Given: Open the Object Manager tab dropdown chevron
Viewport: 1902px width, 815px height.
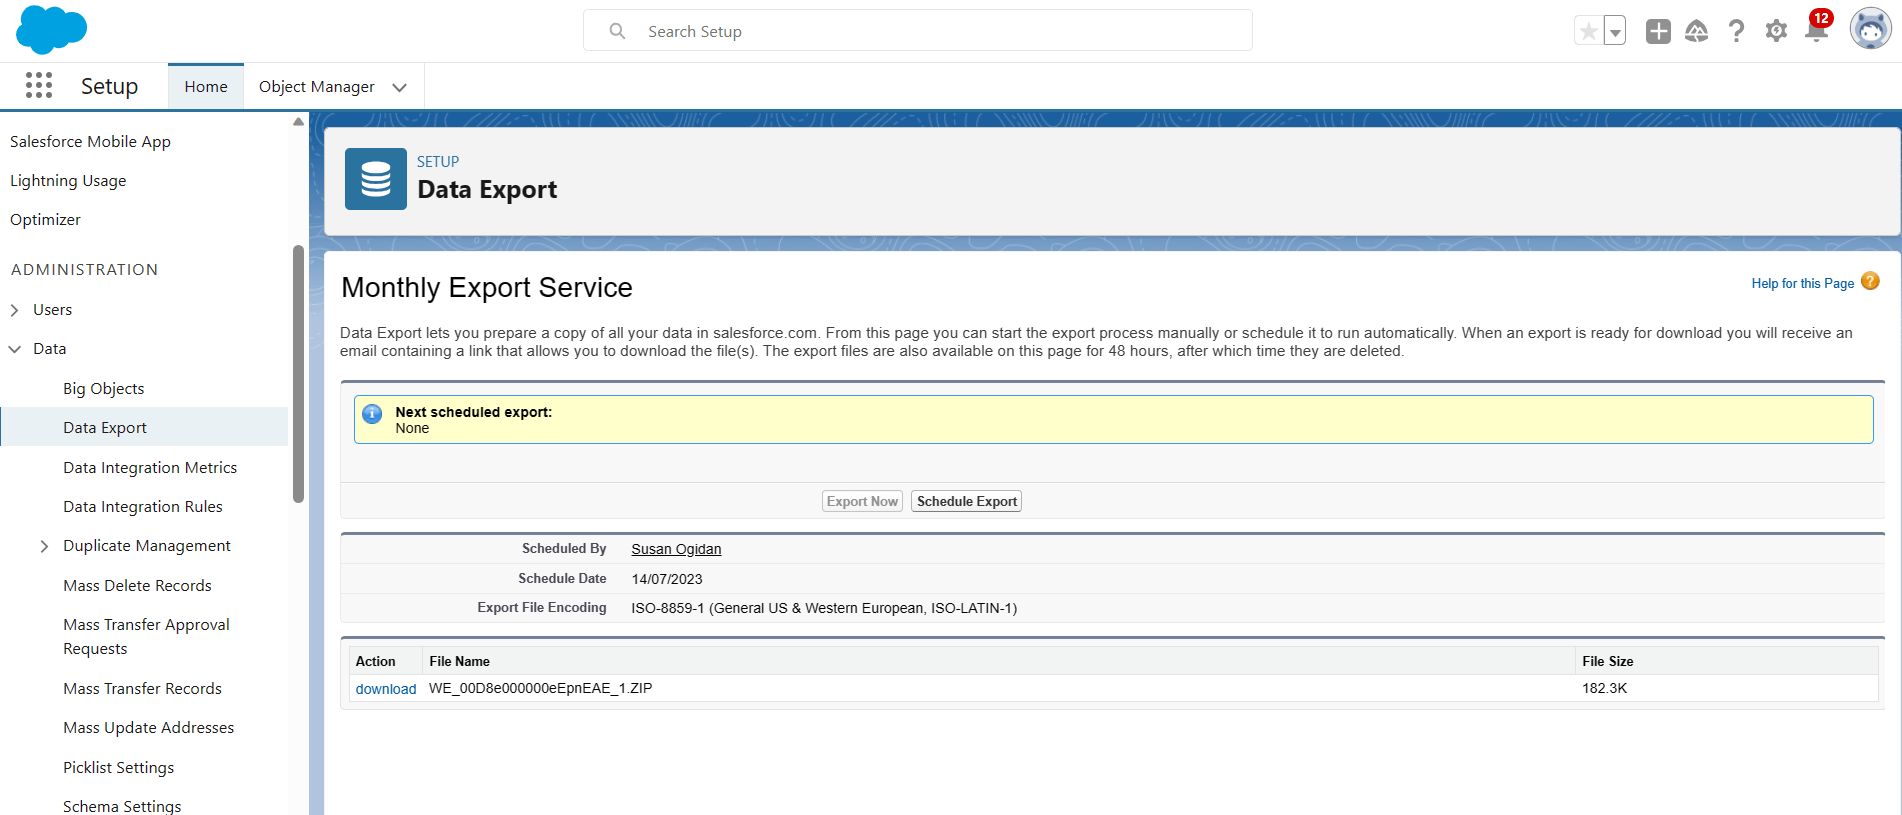Looking at the screenshot, I should click(x=400, y=87).
